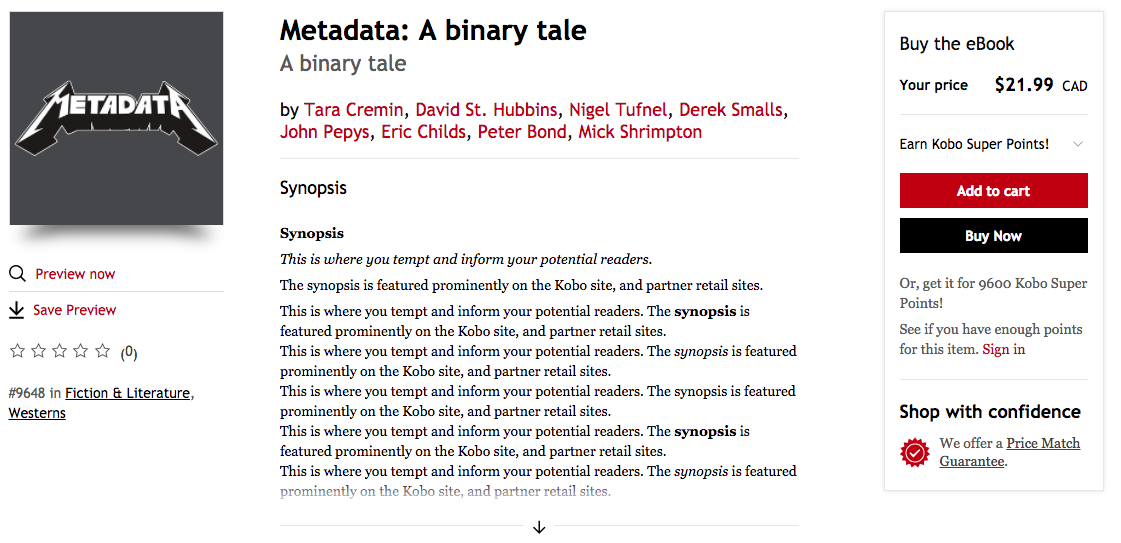The width and height of the screenshot is (1121, 543).
Task: Click the magnifier Preview now icon
Action: pos(17,274)
